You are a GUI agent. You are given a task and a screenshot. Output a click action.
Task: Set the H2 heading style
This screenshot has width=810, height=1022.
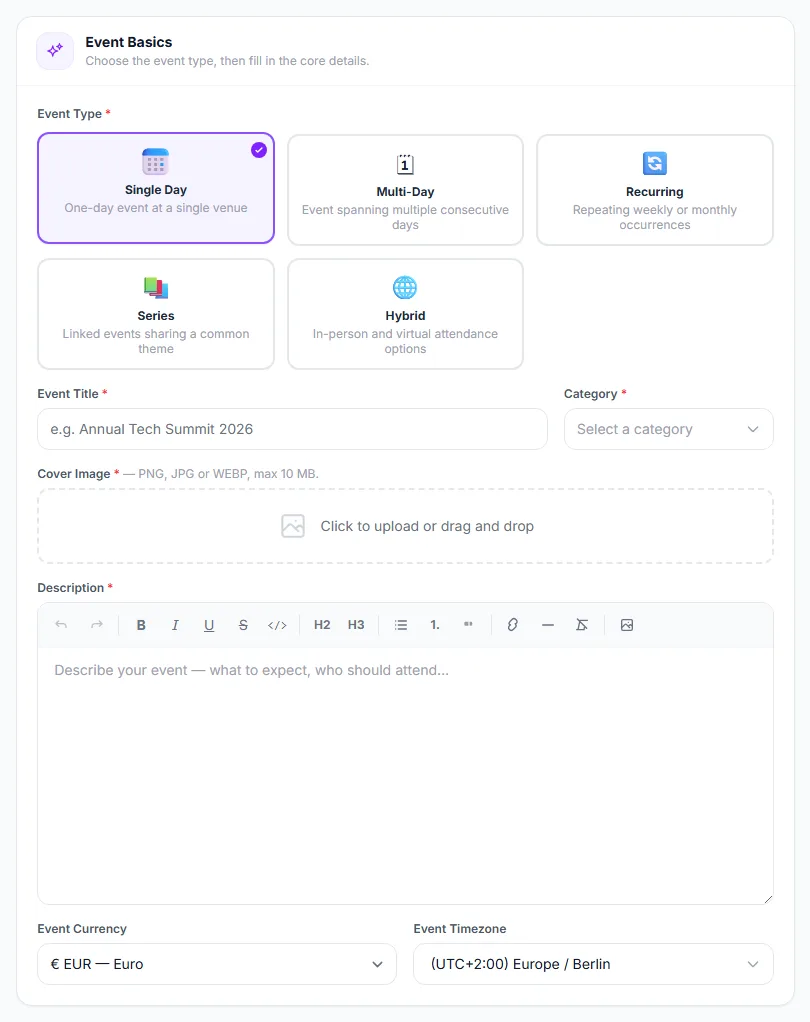tap(322, 625)
